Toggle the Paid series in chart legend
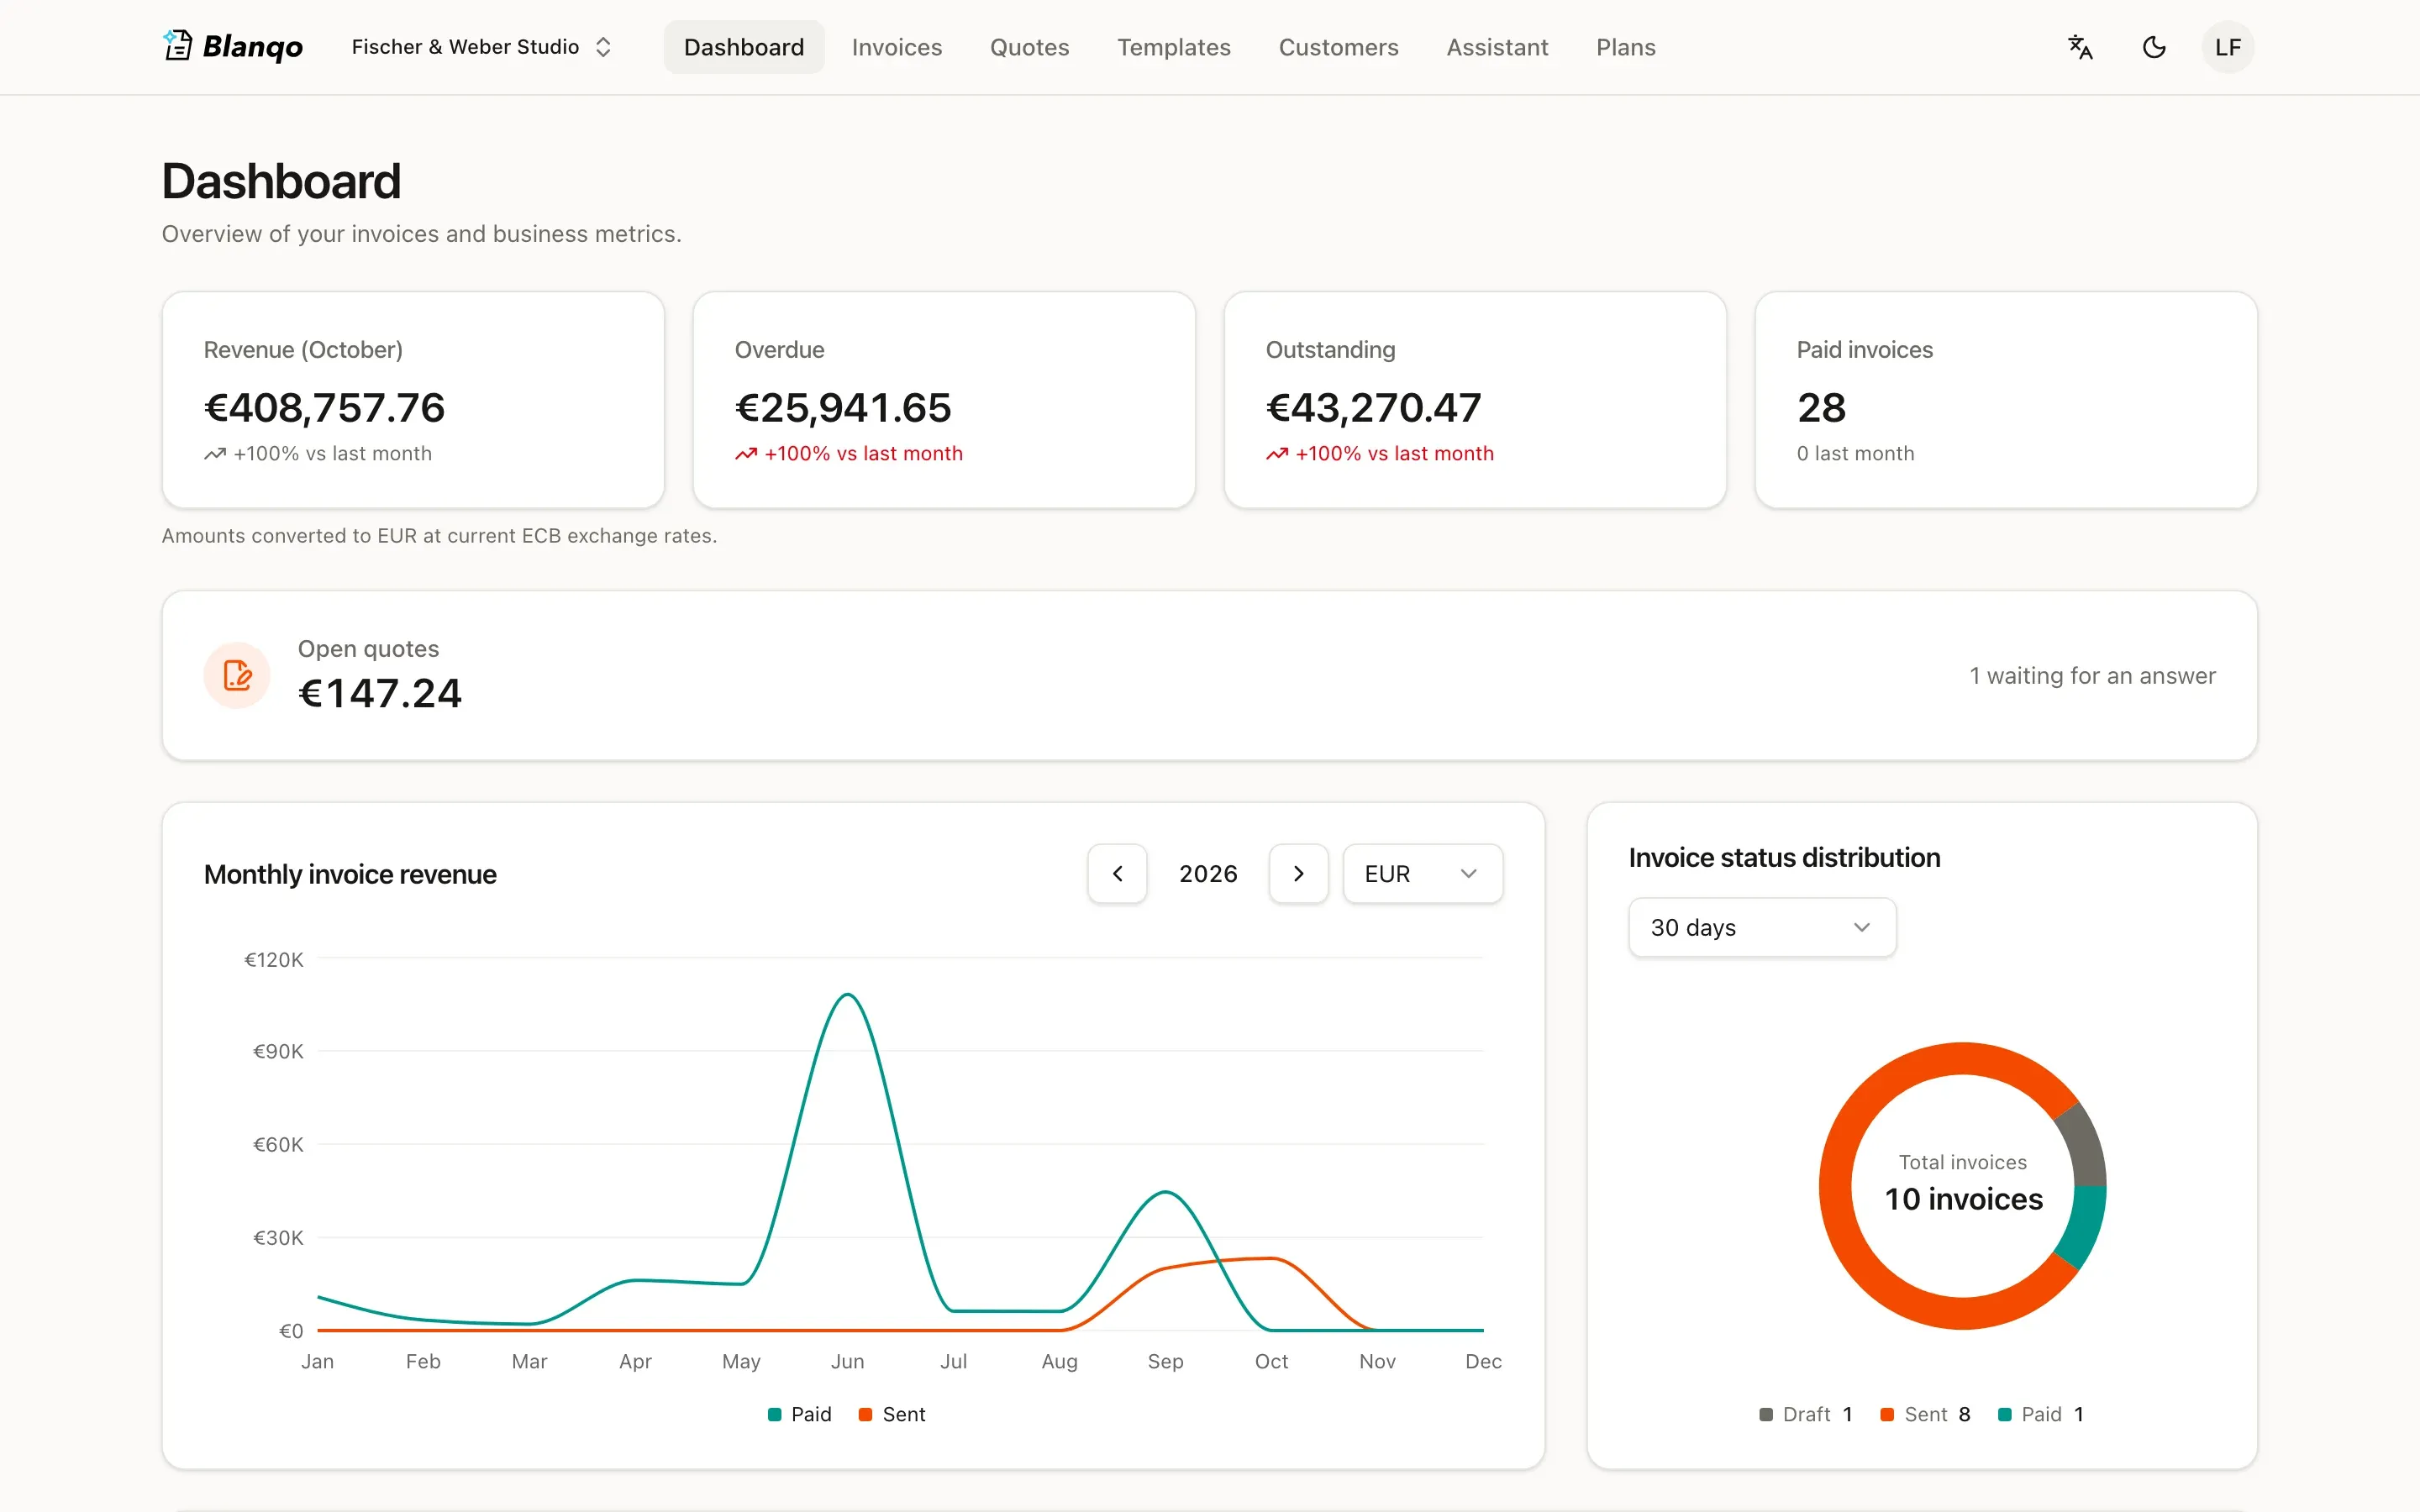Viewport: 2420px width, 1512px height. [800, 1414]
